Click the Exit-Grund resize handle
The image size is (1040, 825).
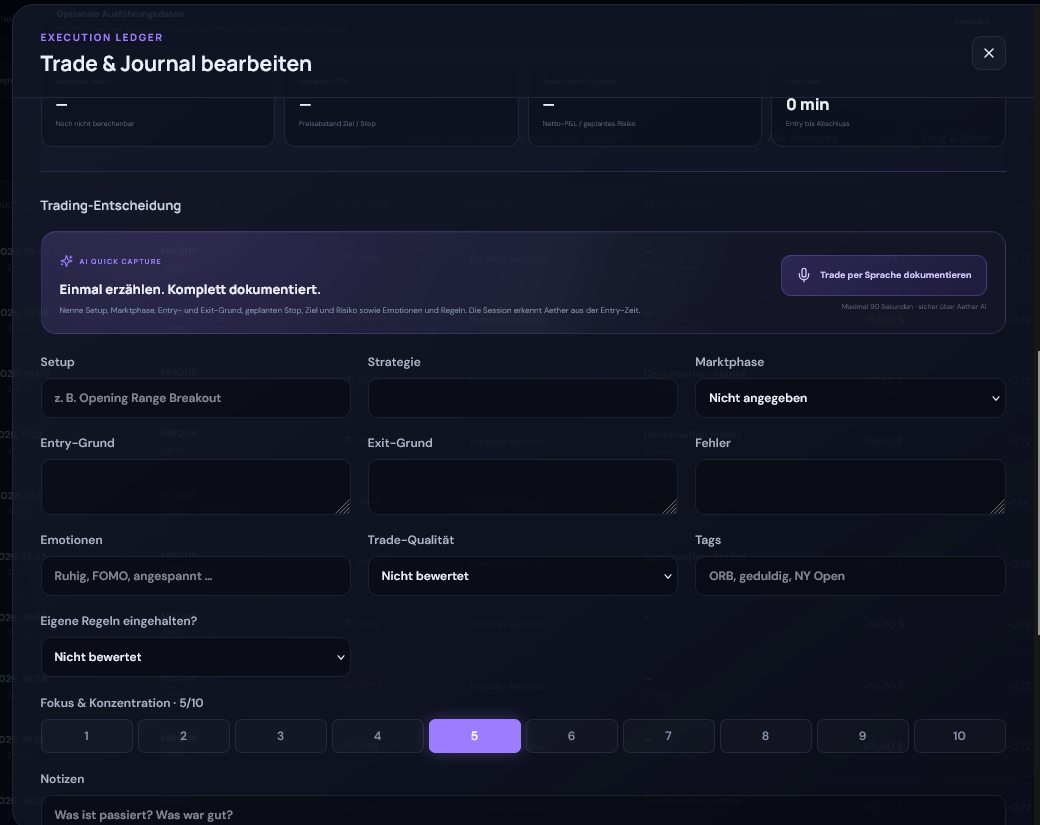coord(670,507)
